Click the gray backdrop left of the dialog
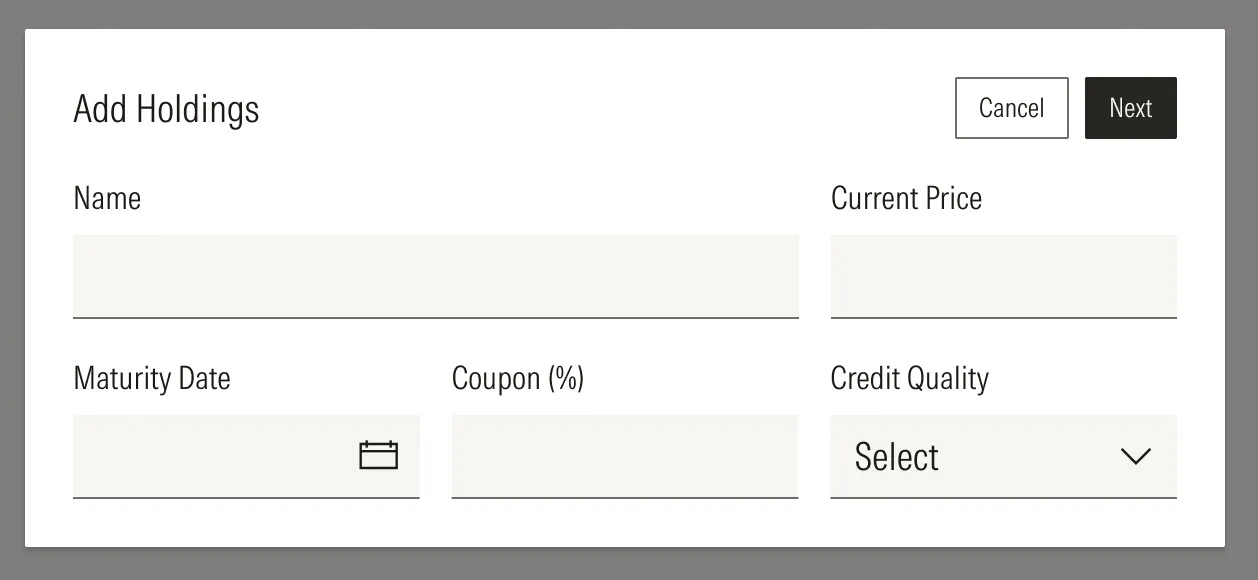1258x580 pixels. (12, 290)
